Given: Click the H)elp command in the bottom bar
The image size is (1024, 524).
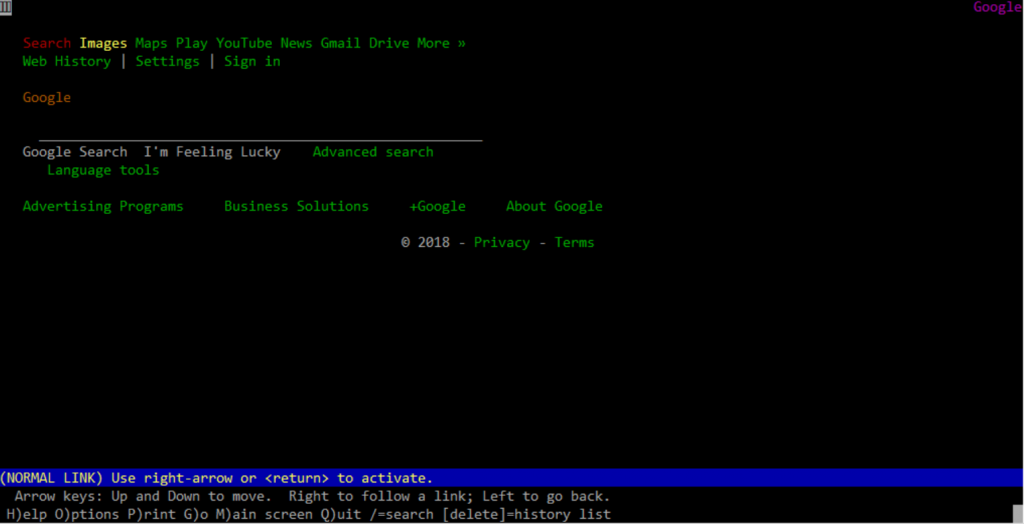Looking at the screenshot, I should point(27,514).
